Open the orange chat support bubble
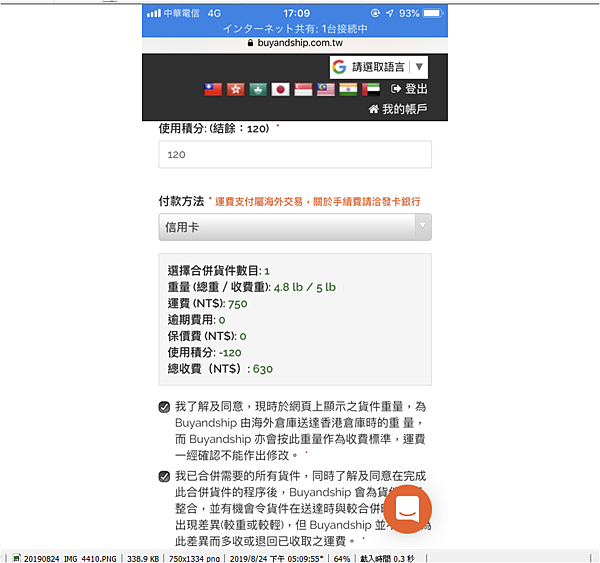 click(408, 509)
